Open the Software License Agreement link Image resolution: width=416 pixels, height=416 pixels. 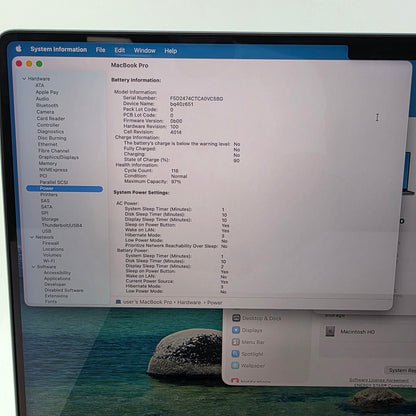pos(379,380)
